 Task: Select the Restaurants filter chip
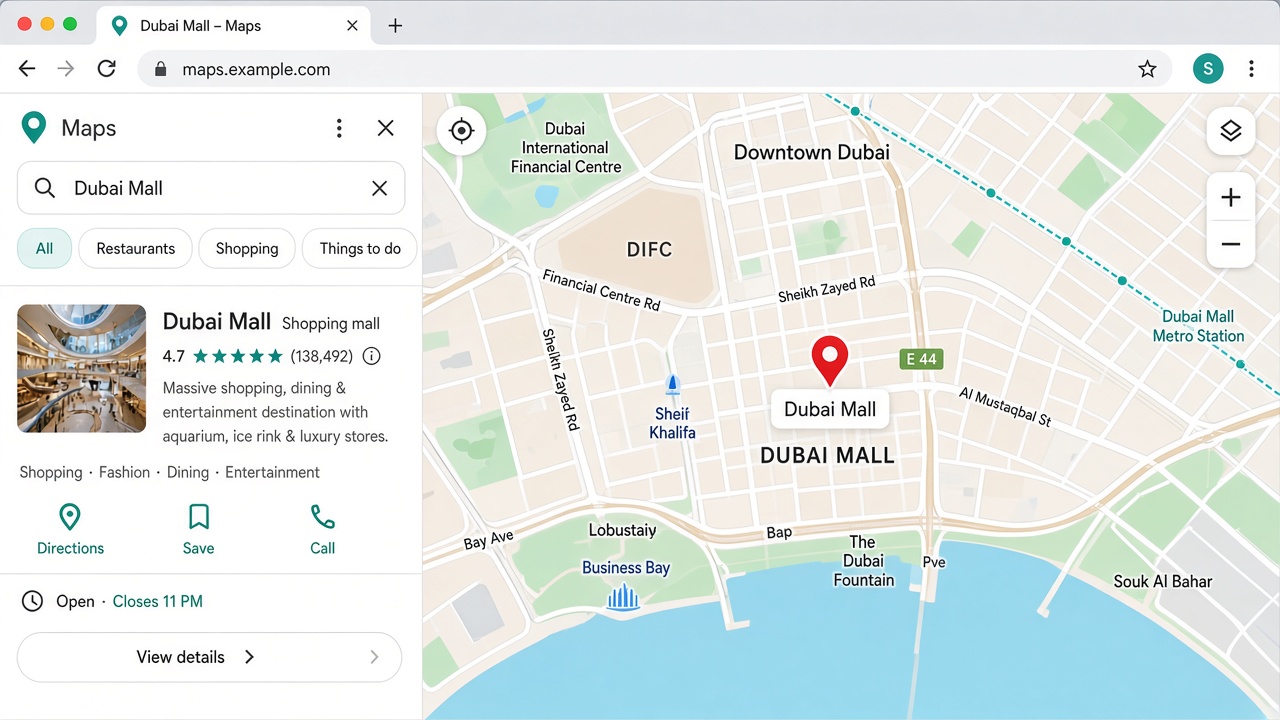tap(136, 248)
